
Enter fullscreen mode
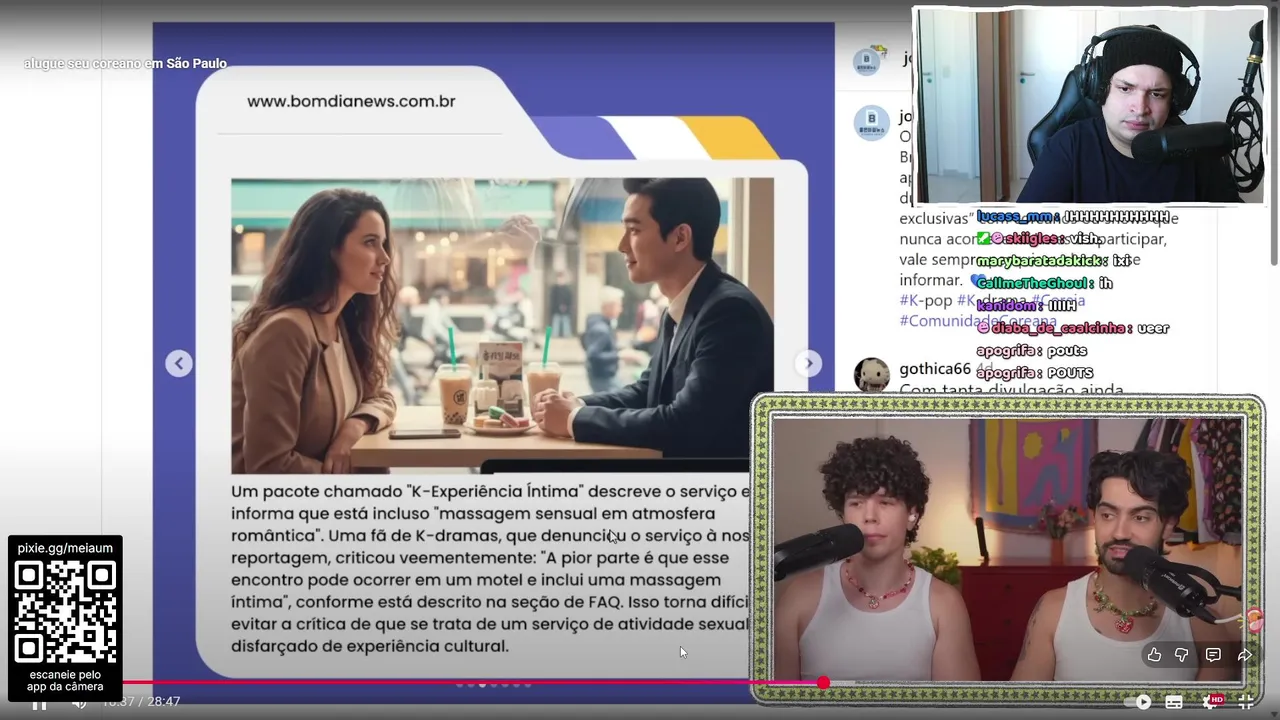[1247, 702]
